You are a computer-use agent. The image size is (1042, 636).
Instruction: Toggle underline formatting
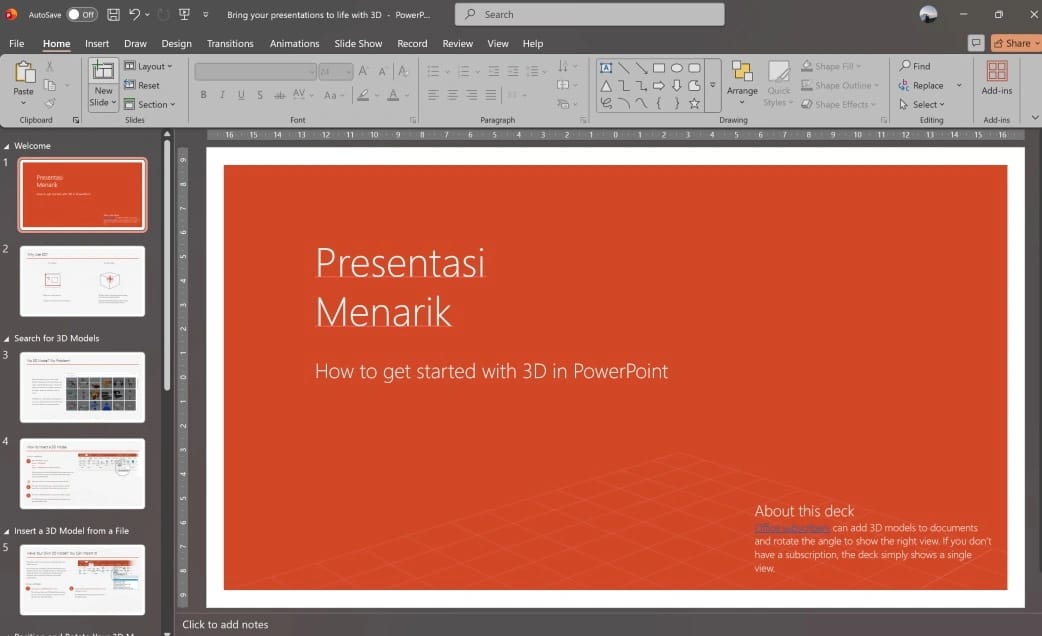[240, 94]
